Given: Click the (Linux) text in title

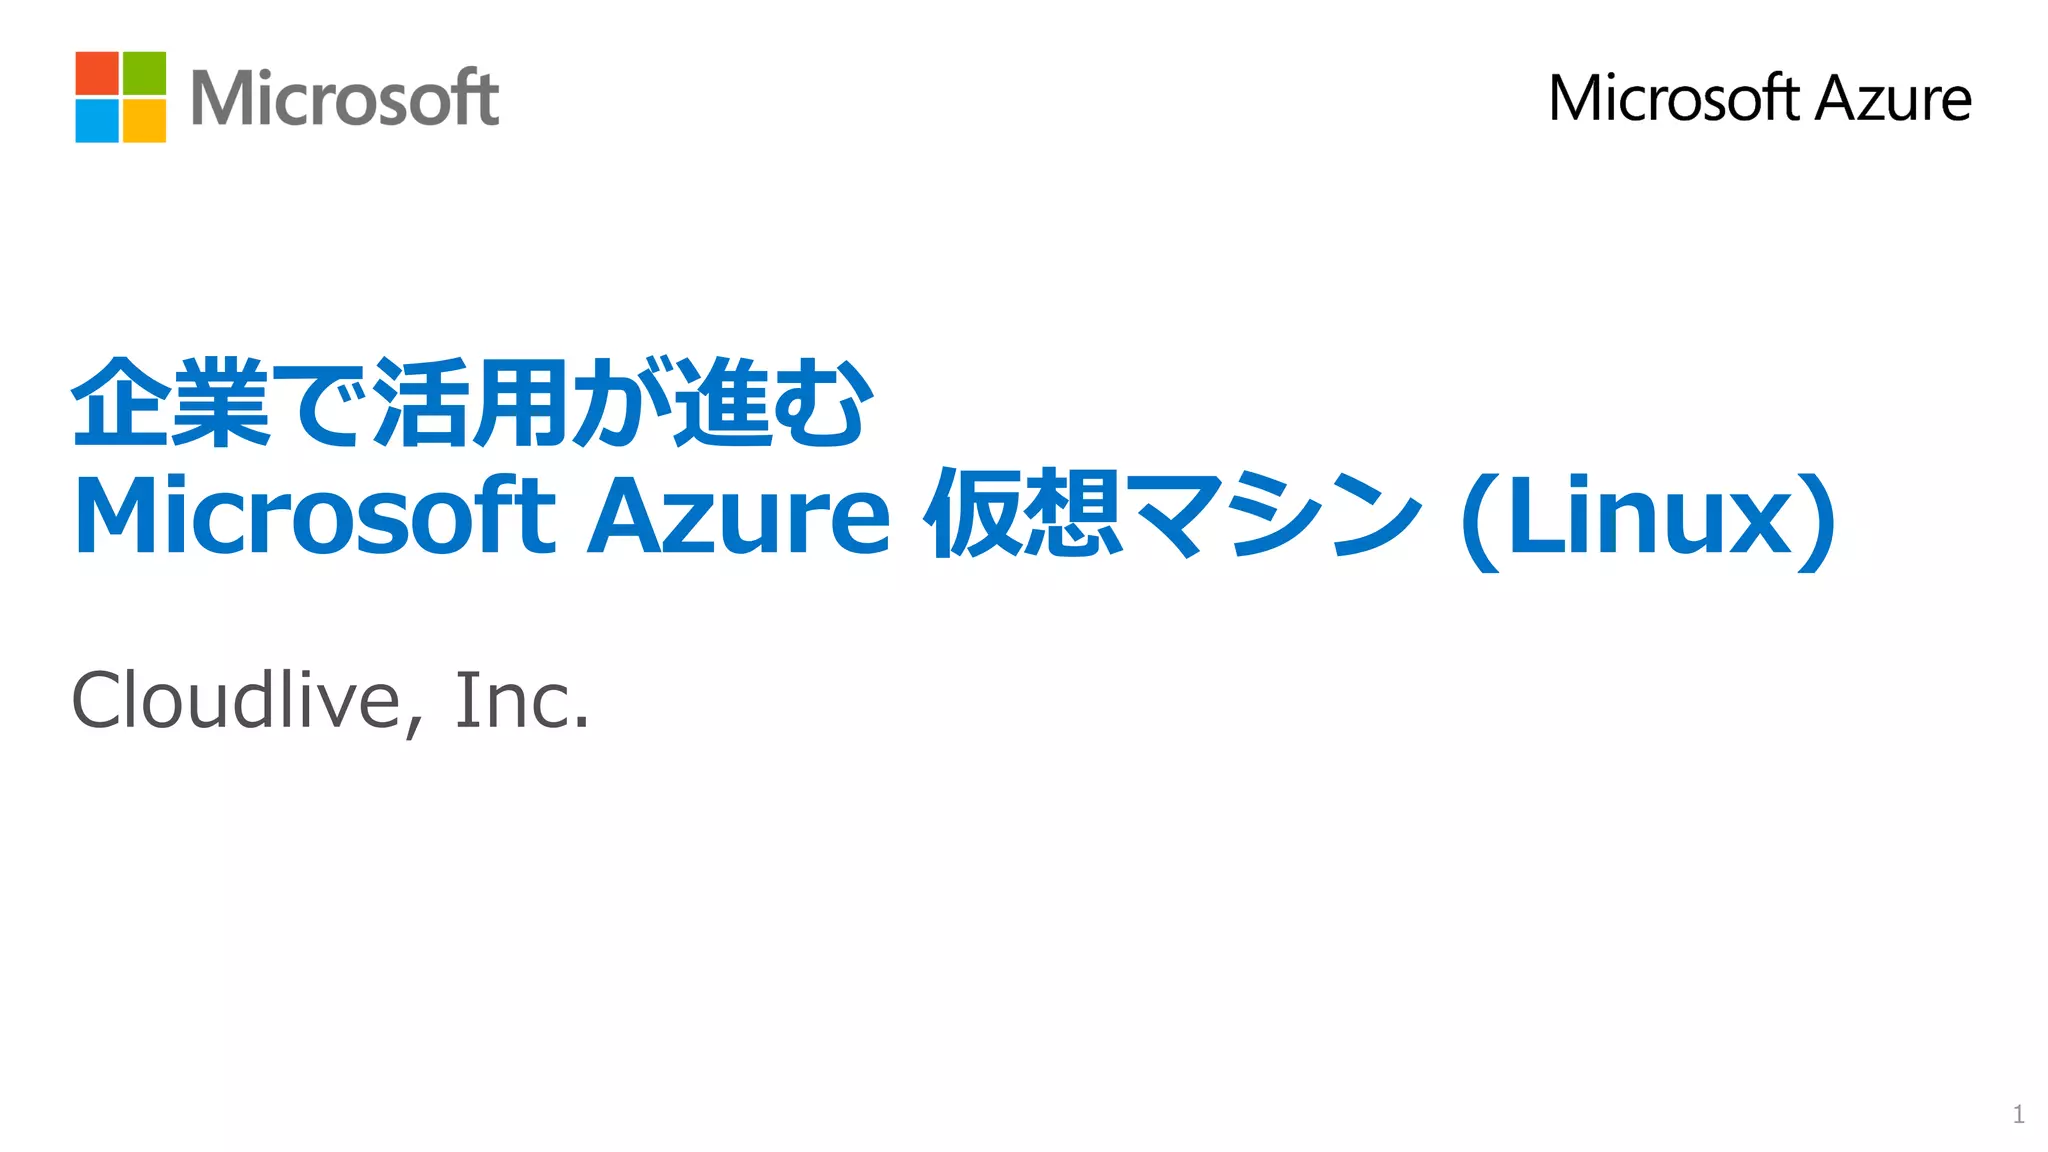Looking at the screenshot, I should point(1648,516).
